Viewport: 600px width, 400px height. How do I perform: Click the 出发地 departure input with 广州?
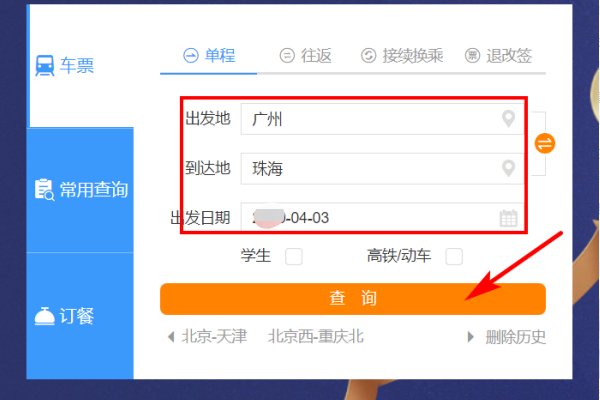[382, 119]
